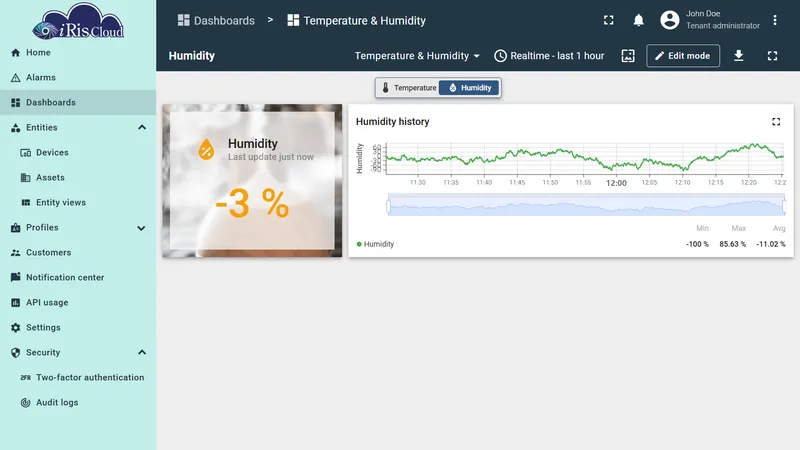The image size is (800, 450).
Task: Click the Humidity value card
Action: click(x=252, y=181)
